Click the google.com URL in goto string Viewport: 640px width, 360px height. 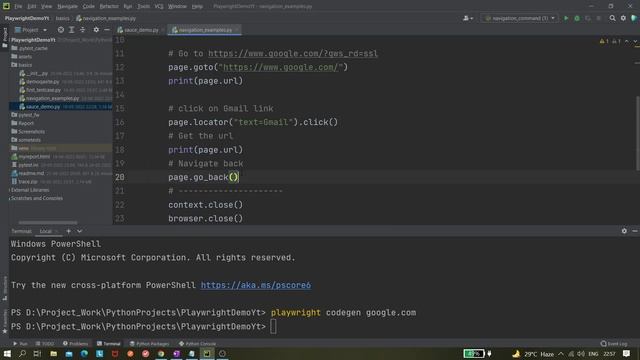(x=281, y=67)
